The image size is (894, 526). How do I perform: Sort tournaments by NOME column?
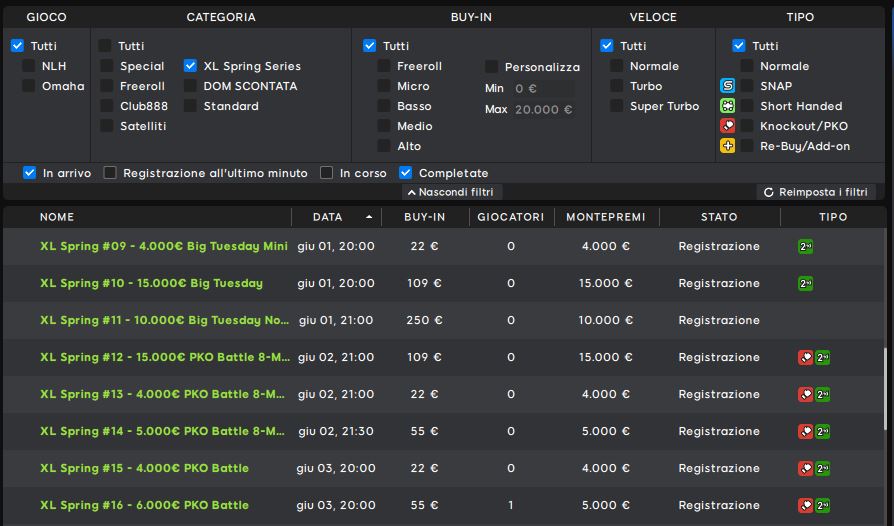click(x=57, y=217)
